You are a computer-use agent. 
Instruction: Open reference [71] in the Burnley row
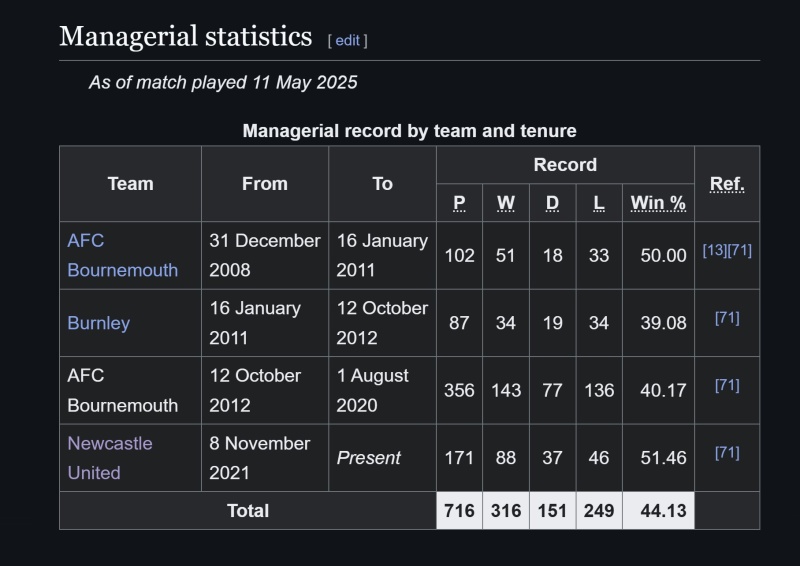[727, 318]
